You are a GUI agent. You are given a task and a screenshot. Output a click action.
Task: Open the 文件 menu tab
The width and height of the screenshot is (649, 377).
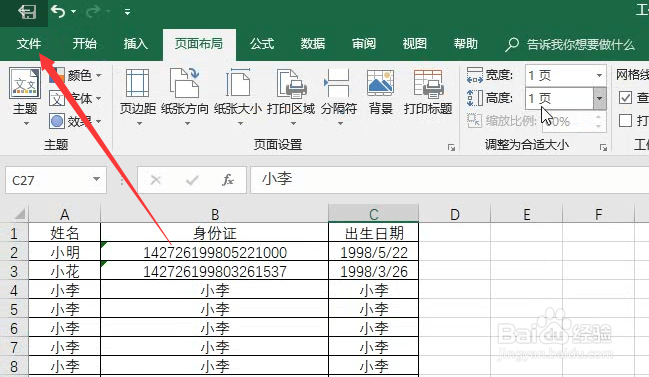click(29, 43)
